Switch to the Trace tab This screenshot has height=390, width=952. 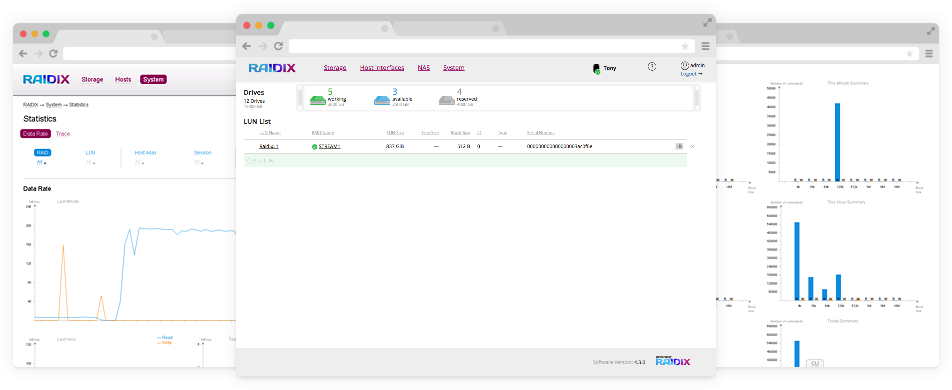[63, 134]
